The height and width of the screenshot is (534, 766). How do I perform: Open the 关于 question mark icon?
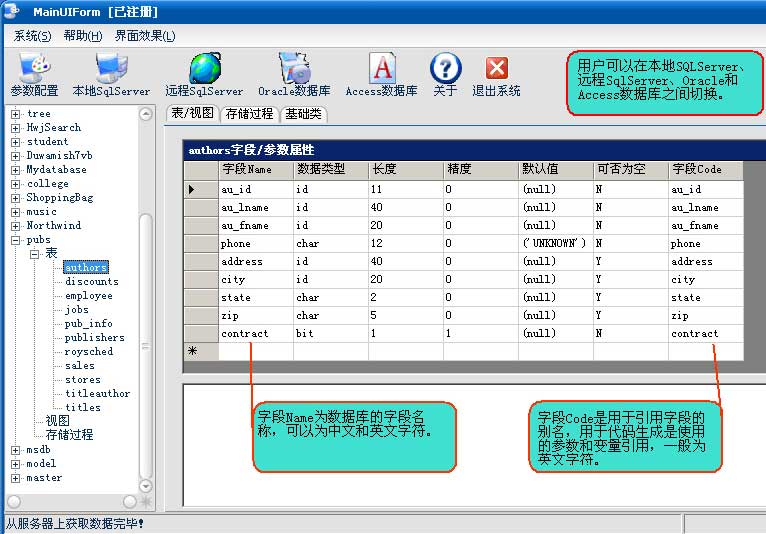[x=445, y=70]
